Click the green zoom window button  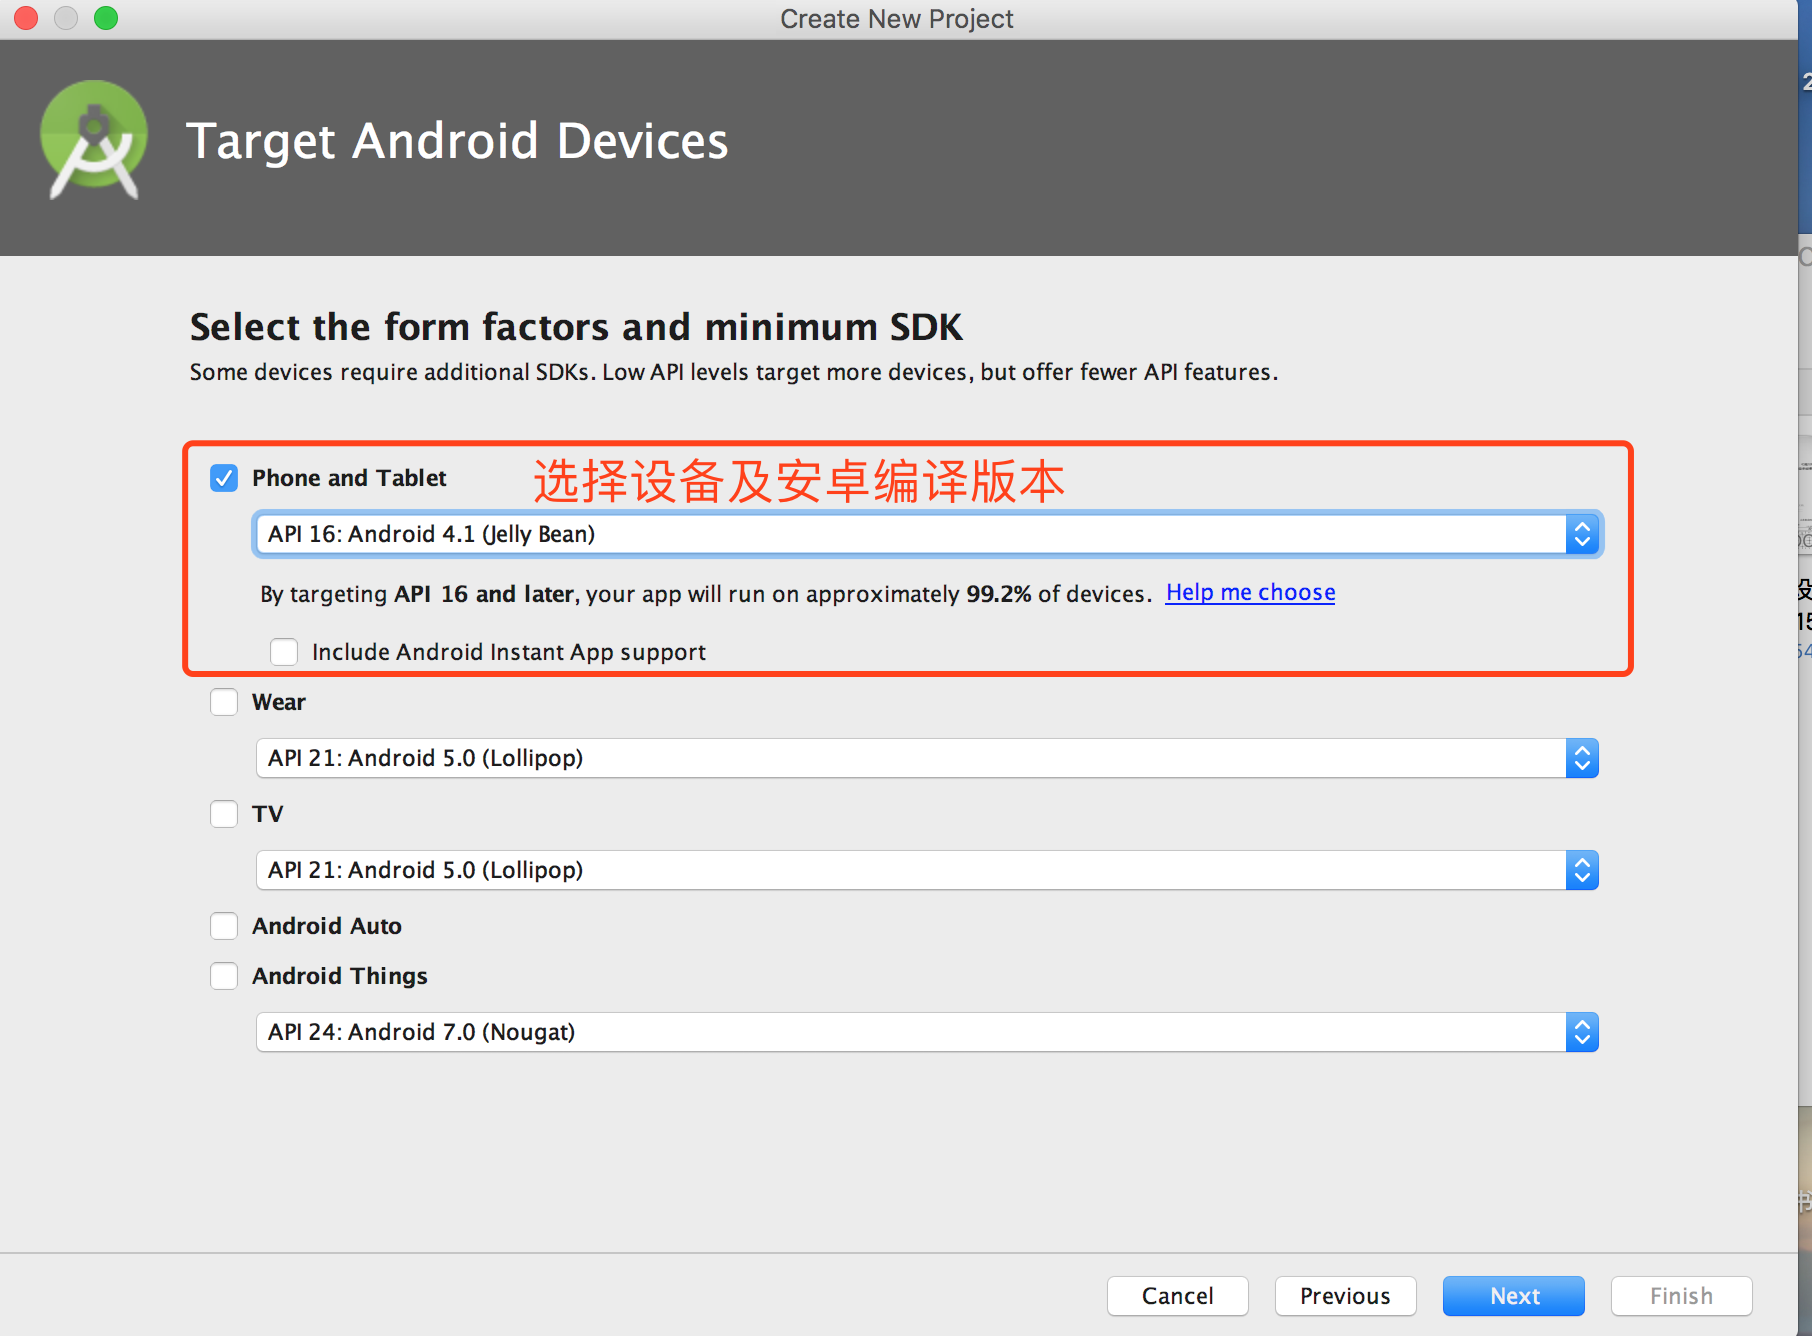coord(106,18)
